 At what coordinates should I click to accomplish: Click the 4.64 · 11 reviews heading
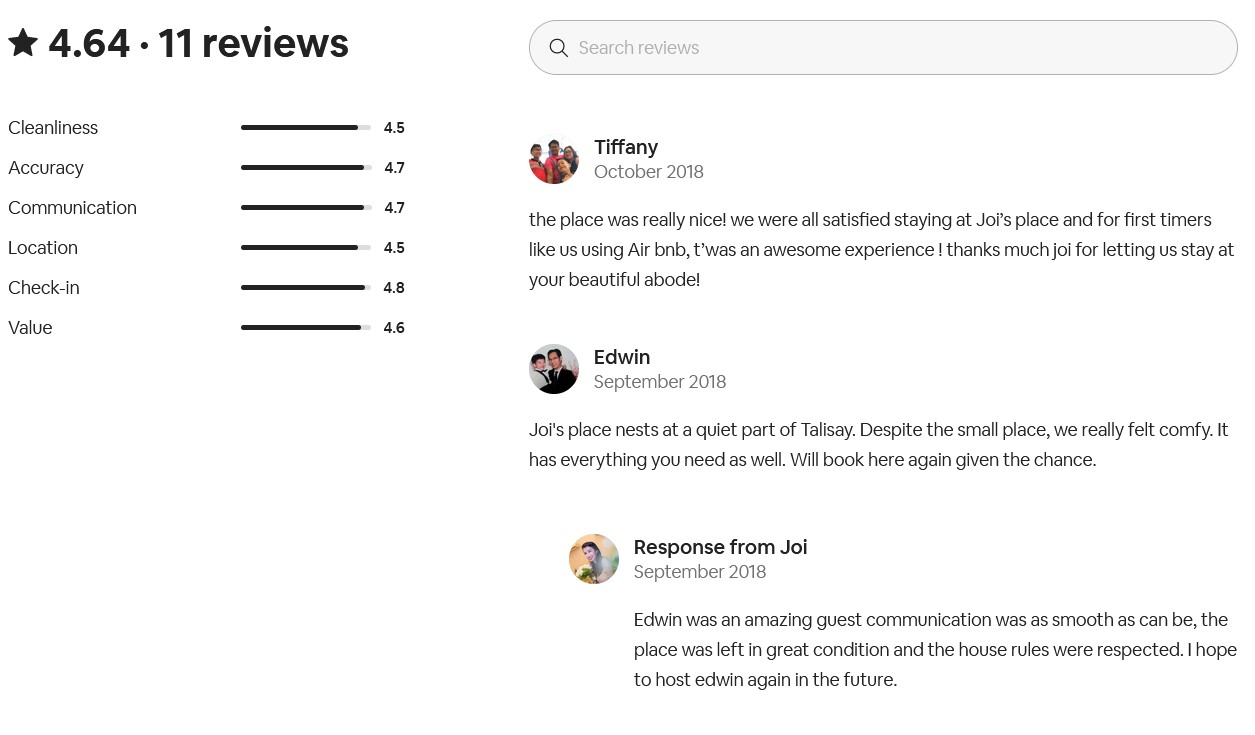(x=198, y=43)
